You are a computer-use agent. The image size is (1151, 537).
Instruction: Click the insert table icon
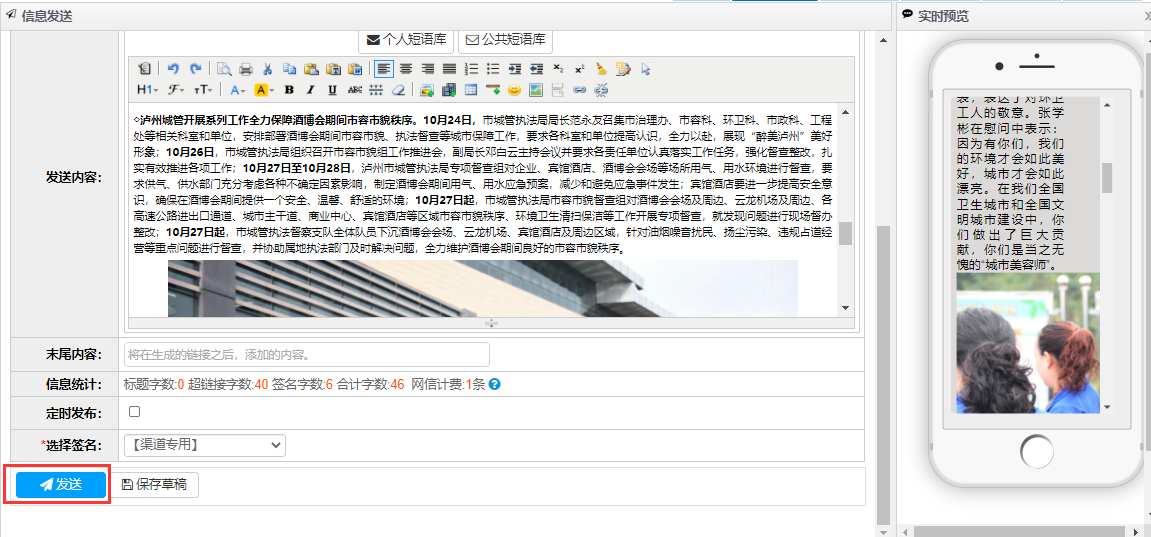tap(470, 90)
